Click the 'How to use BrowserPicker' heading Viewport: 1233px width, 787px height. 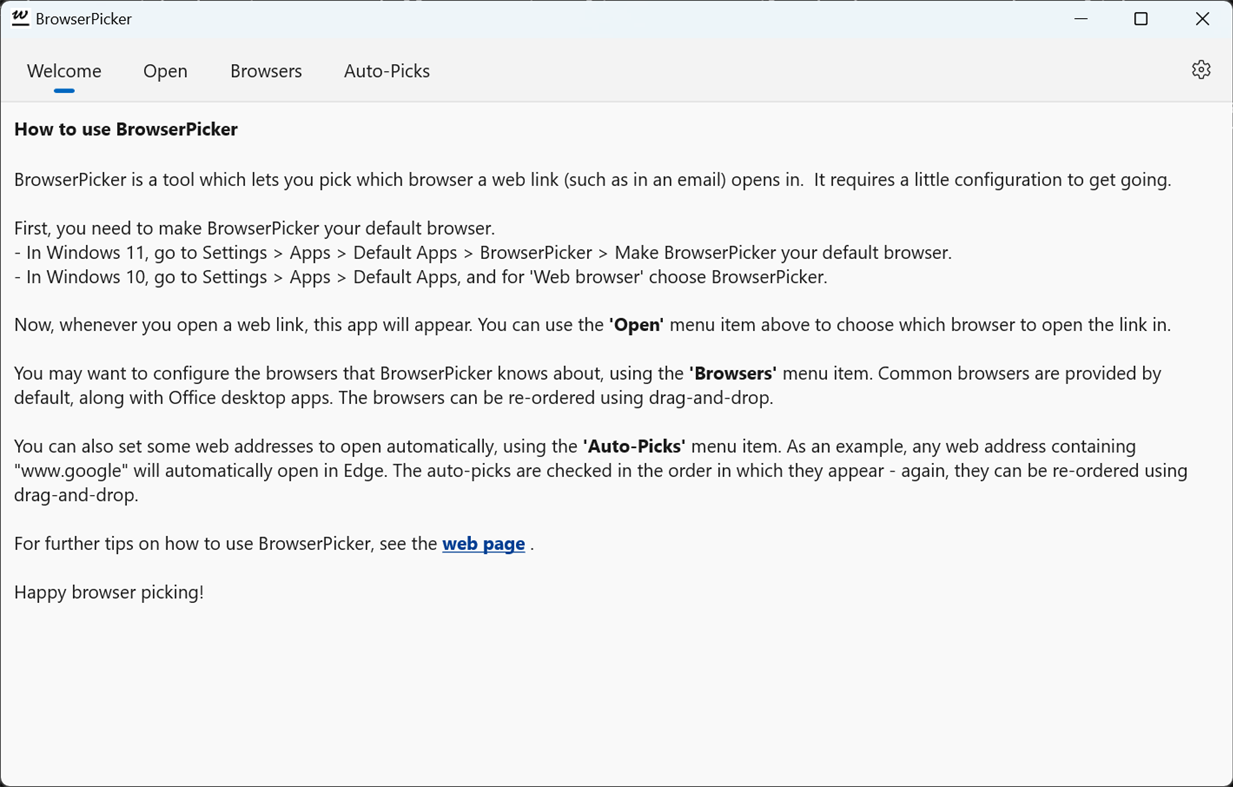coord(126,129)
